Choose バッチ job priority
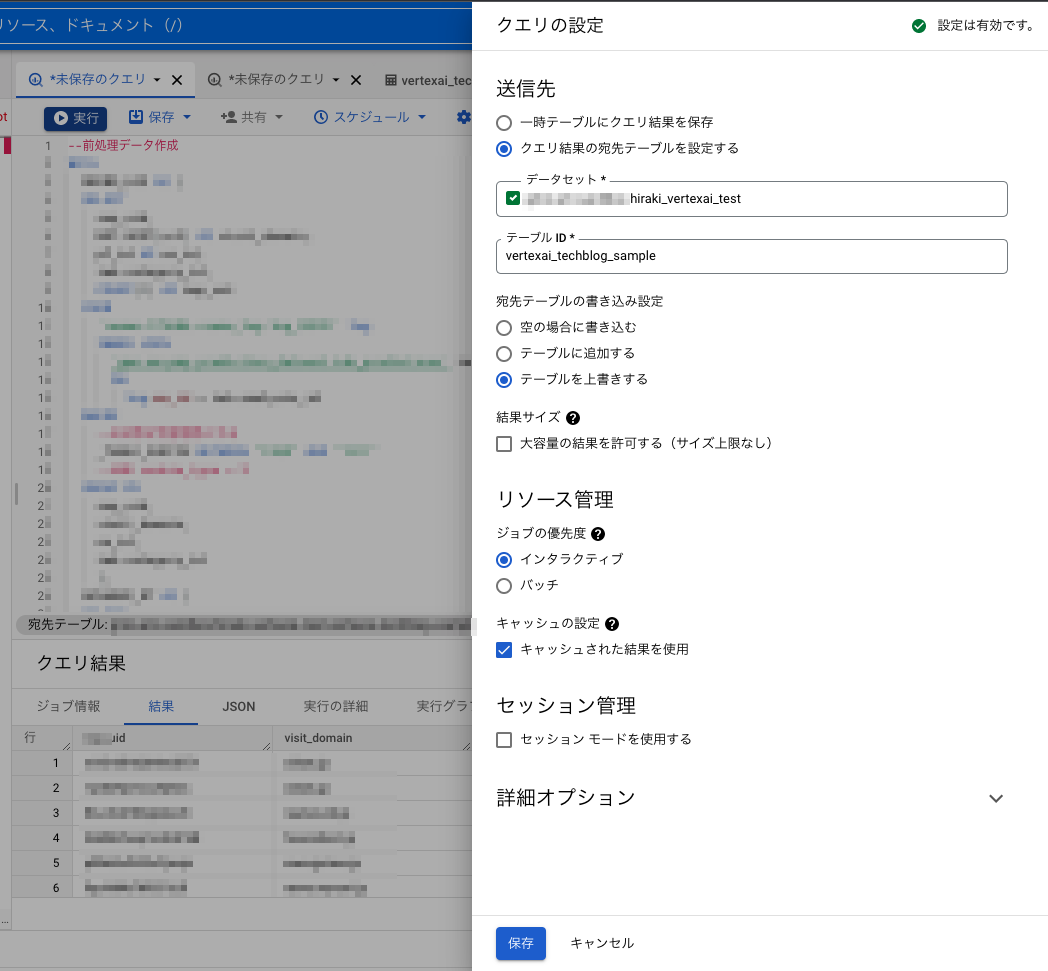 pos(504,585)
